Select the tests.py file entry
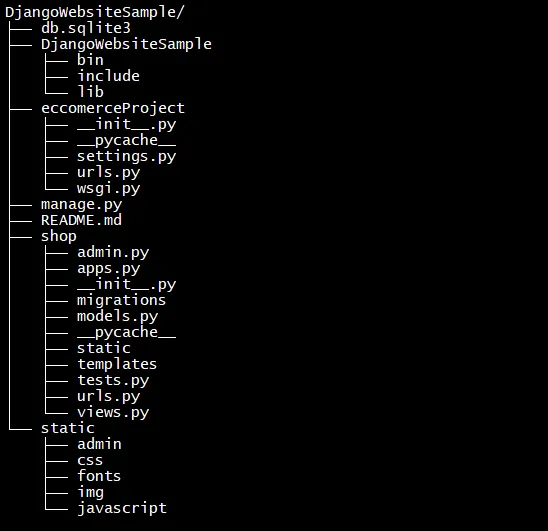Image resolution: width=548 pixels, height=531 pixels. click(x=113, y=381)
